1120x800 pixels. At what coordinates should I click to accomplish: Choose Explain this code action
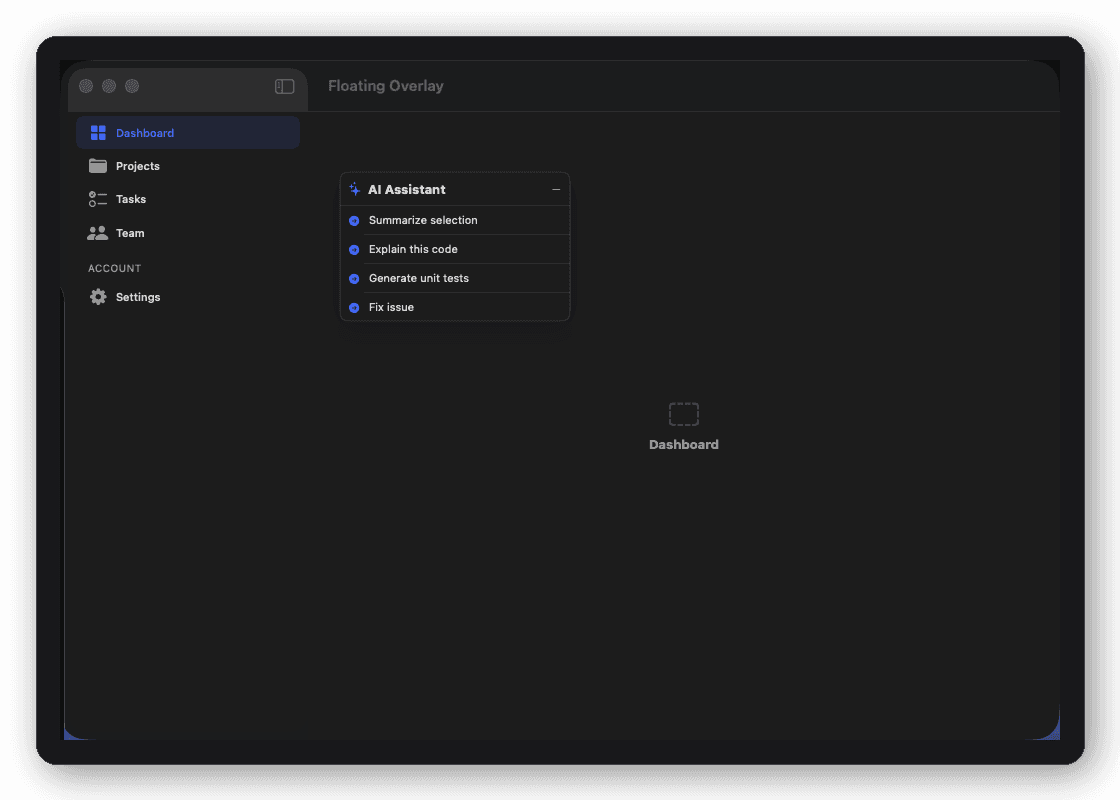455,249
